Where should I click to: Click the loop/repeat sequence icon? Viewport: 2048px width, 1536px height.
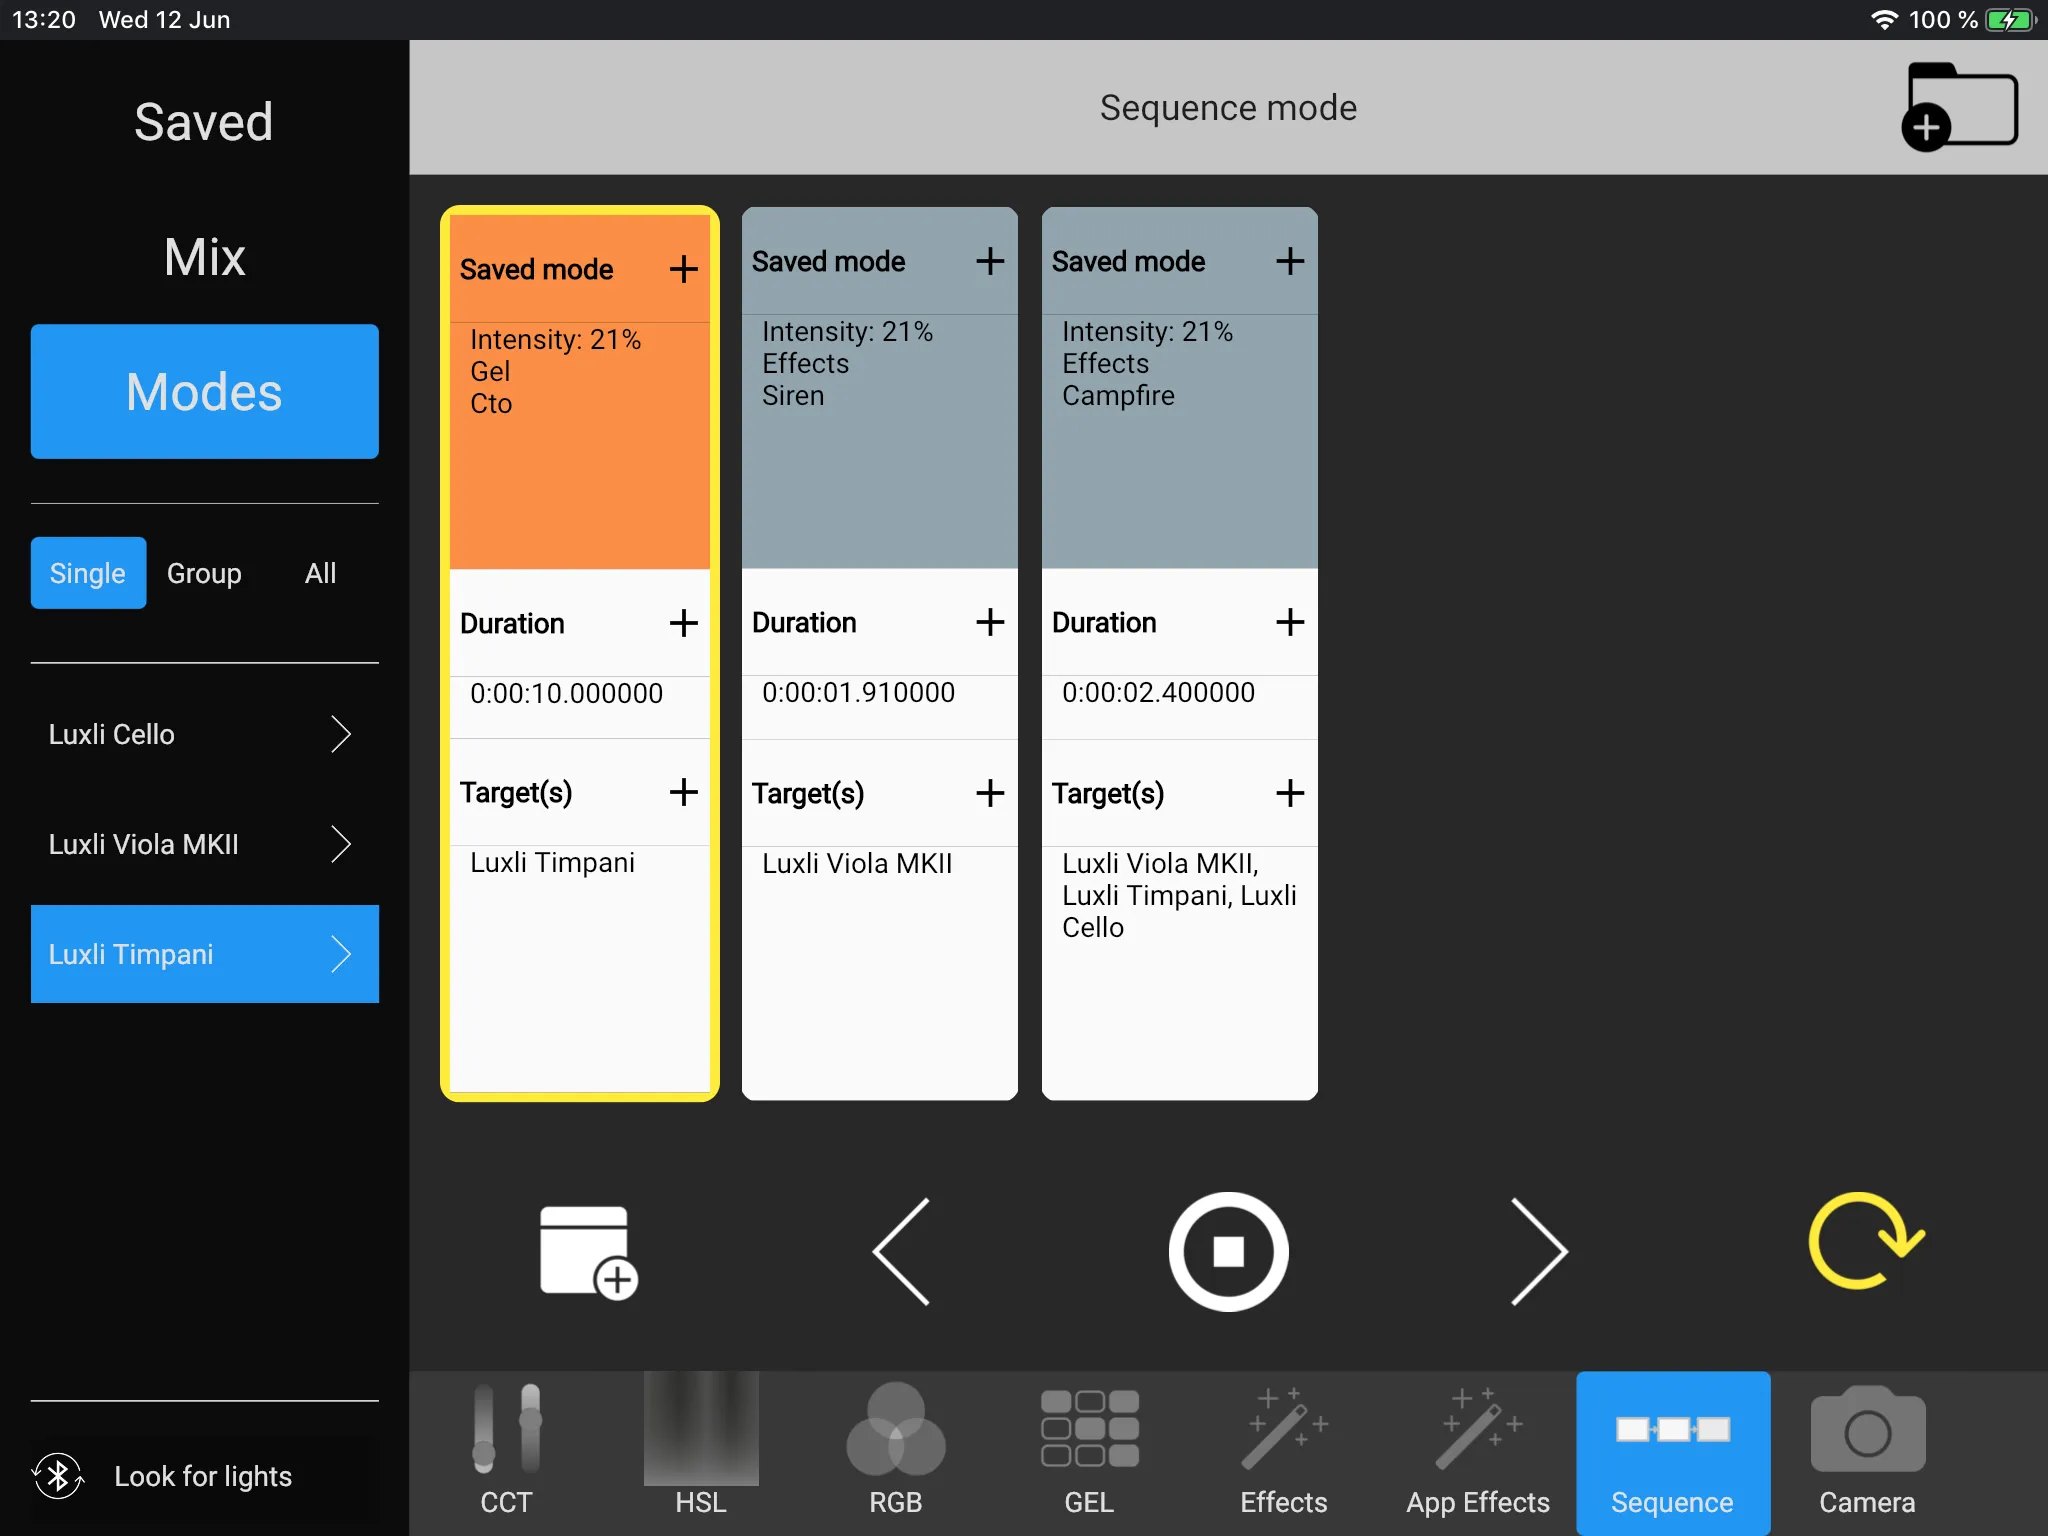pyautogui.click(x=1859, y=1249)
